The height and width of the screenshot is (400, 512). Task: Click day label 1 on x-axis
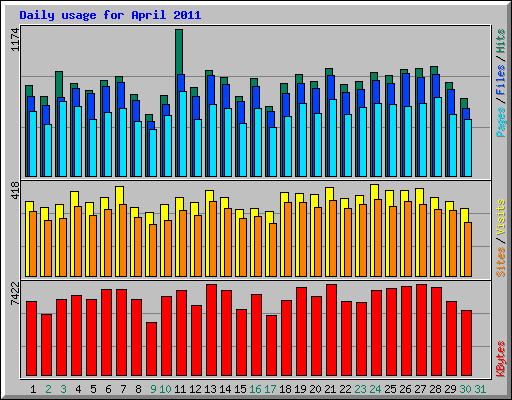(33, 389)
